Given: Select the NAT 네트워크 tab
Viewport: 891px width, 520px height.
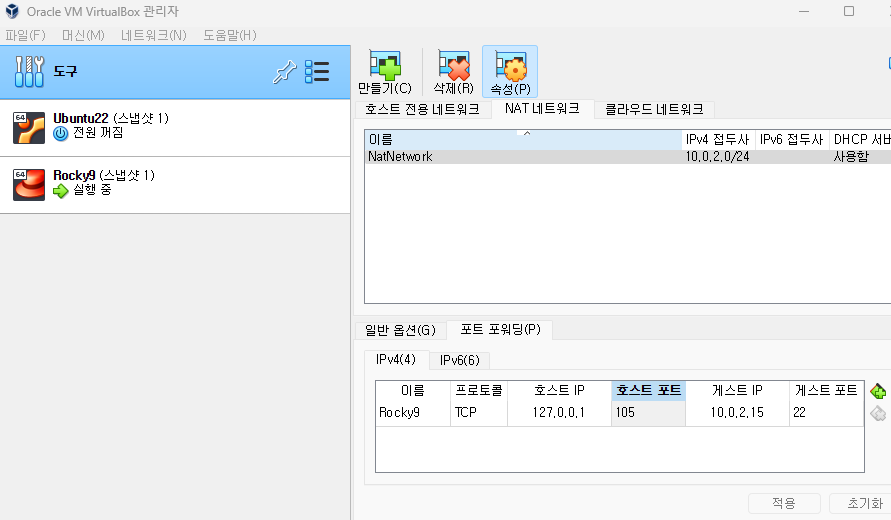Looking at the screenshot, I should 542,108.
